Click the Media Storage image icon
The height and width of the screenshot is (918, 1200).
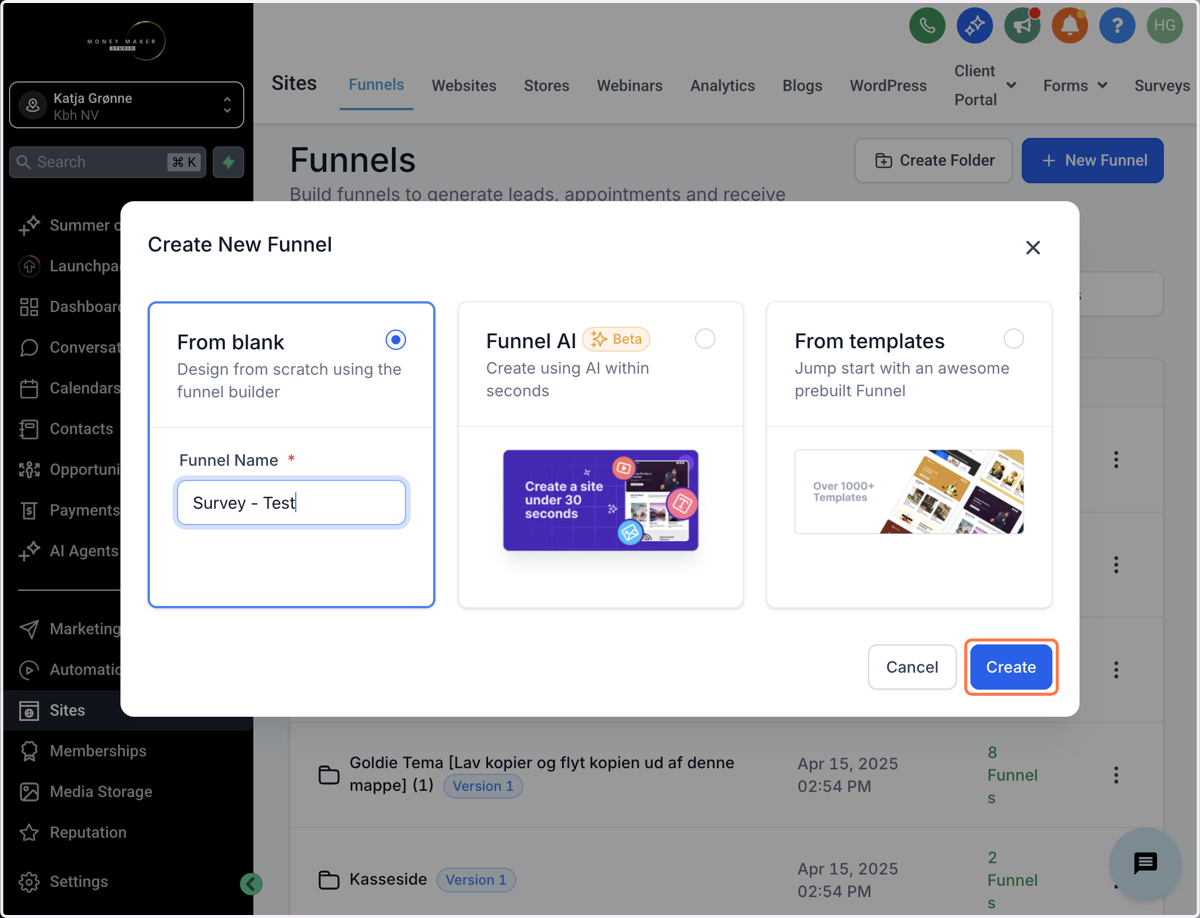coord(29,792)
